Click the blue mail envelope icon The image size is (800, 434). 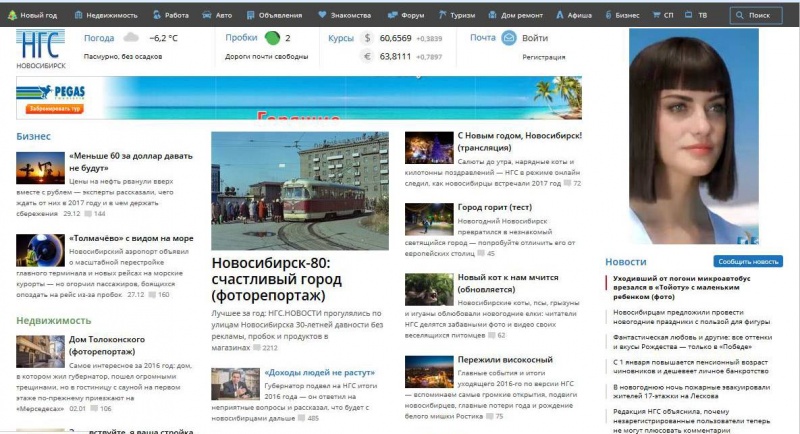point(509,38)
